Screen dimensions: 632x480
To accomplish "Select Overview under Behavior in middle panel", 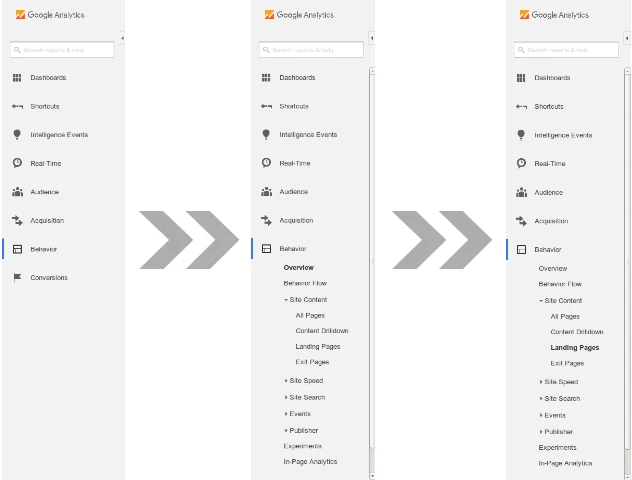I will [298, 268].
